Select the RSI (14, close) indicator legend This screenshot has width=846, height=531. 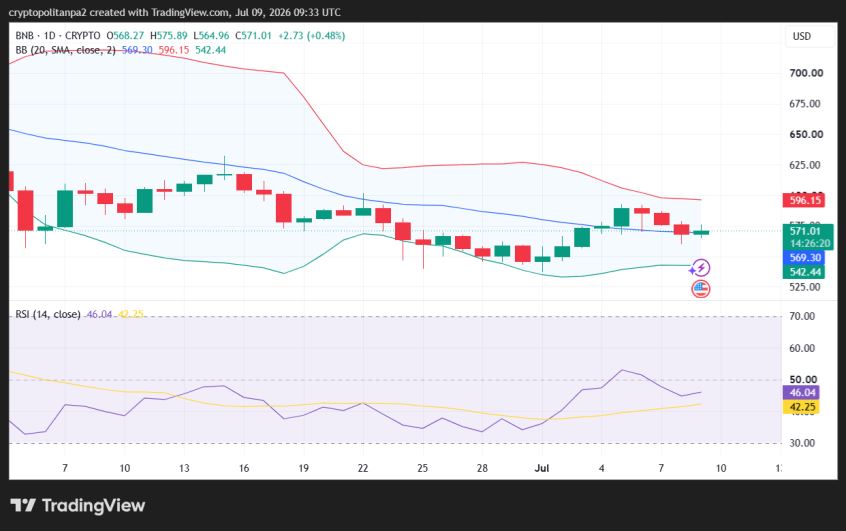click(x=47, y=314)
